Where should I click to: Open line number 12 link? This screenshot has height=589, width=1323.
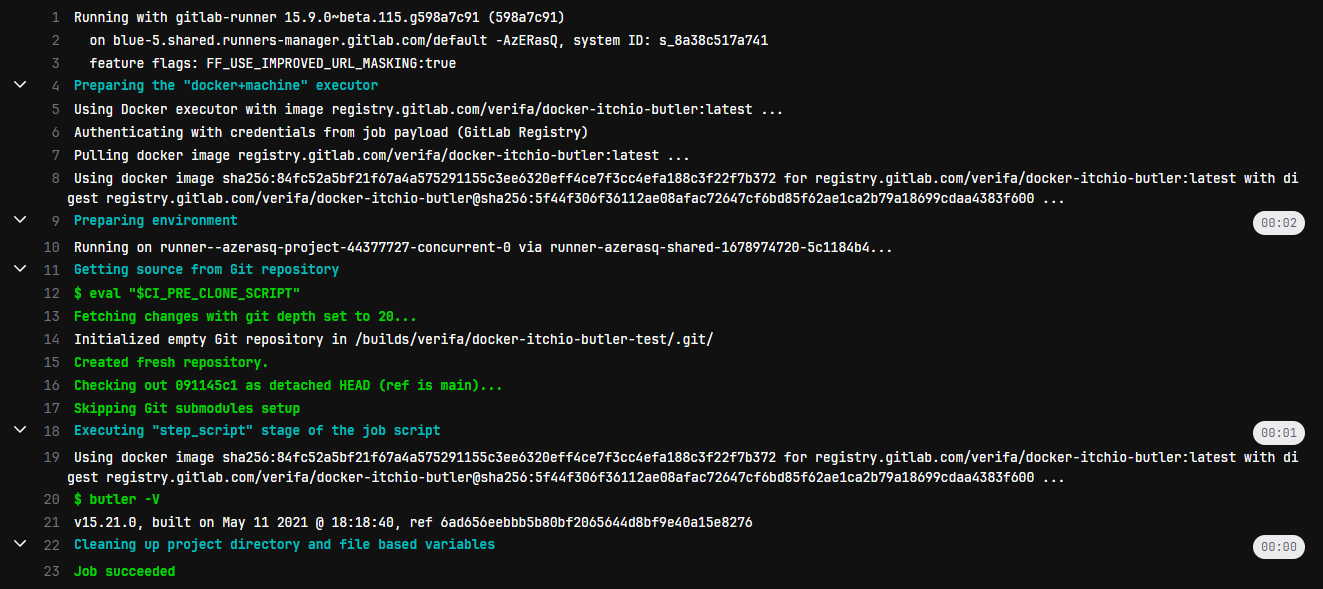[52, 293]
